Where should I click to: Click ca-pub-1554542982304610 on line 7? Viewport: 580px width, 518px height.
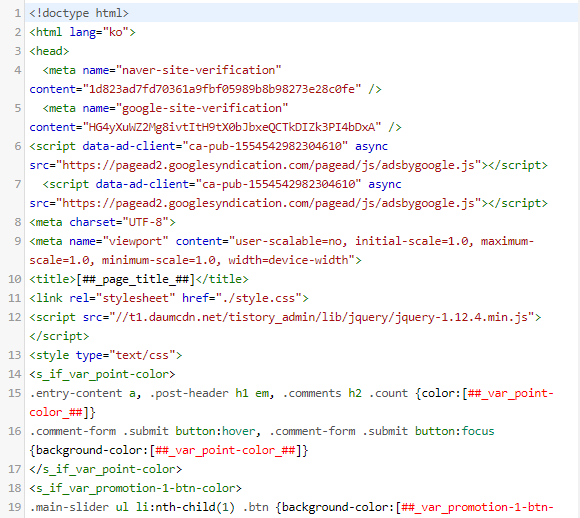[x=278, y=184]
